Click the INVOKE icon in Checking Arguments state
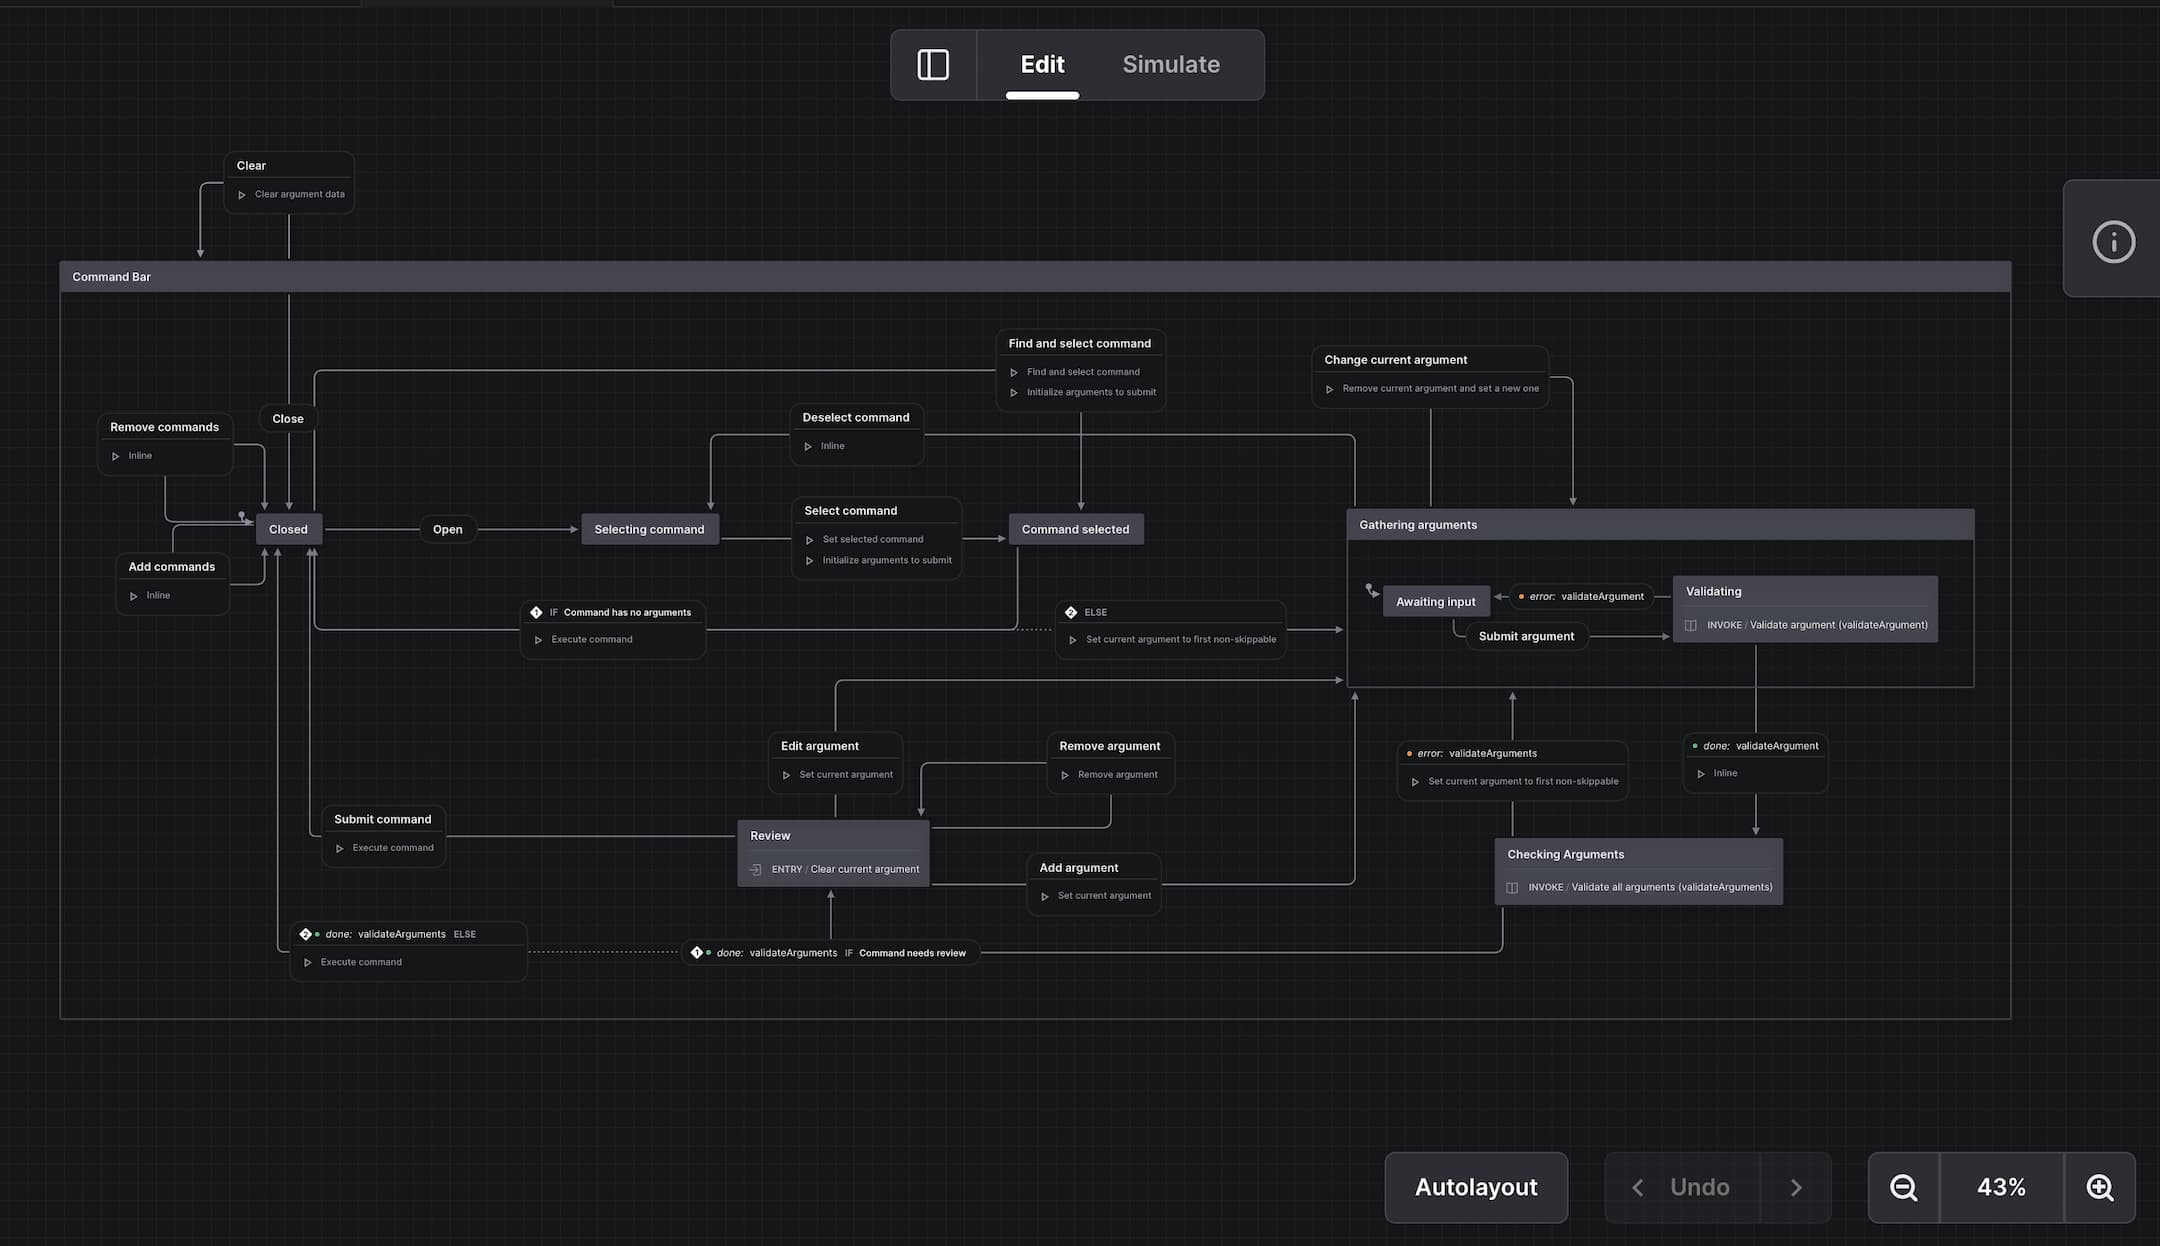This screenshot has width=2160, height=1246. pos(1513,887)
